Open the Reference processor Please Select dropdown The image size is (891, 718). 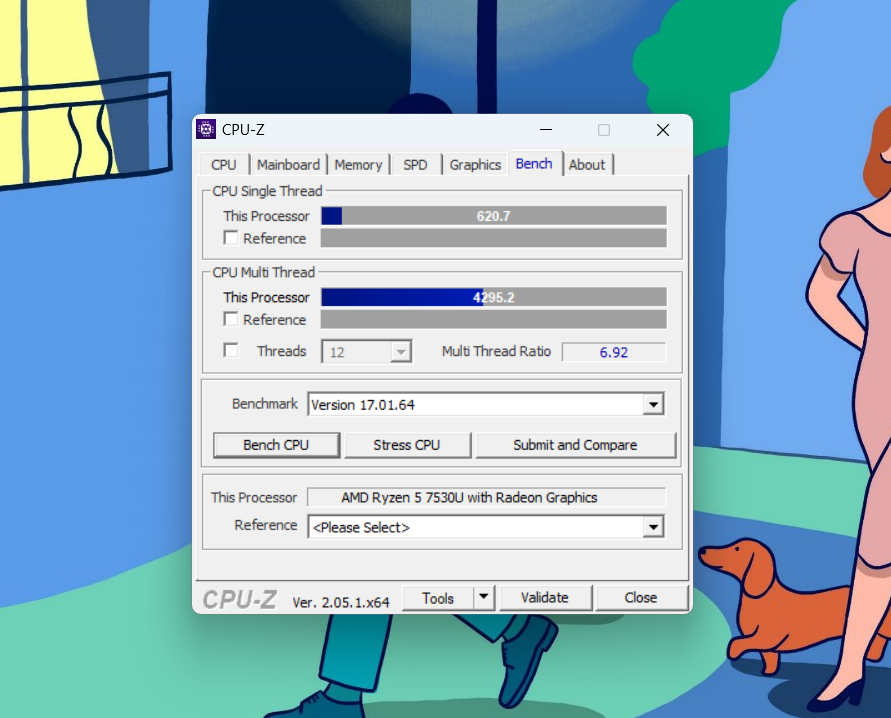coord(653,527)
